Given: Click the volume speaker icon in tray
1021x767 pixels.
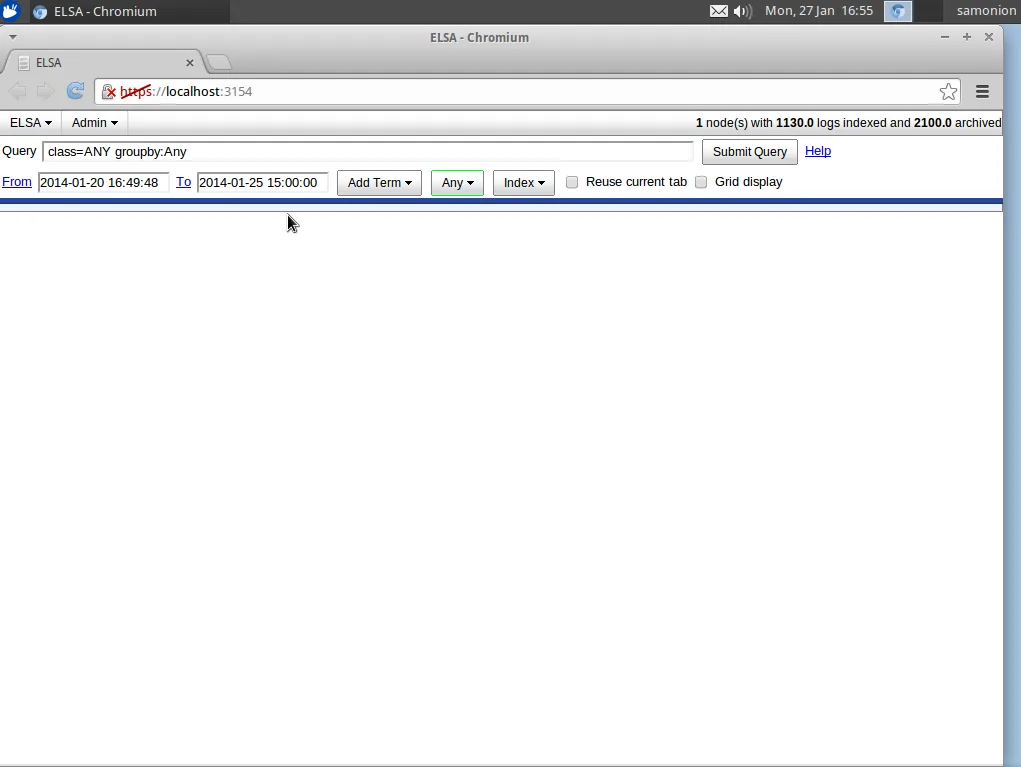Looking at the screenshot, I should 742,11.
